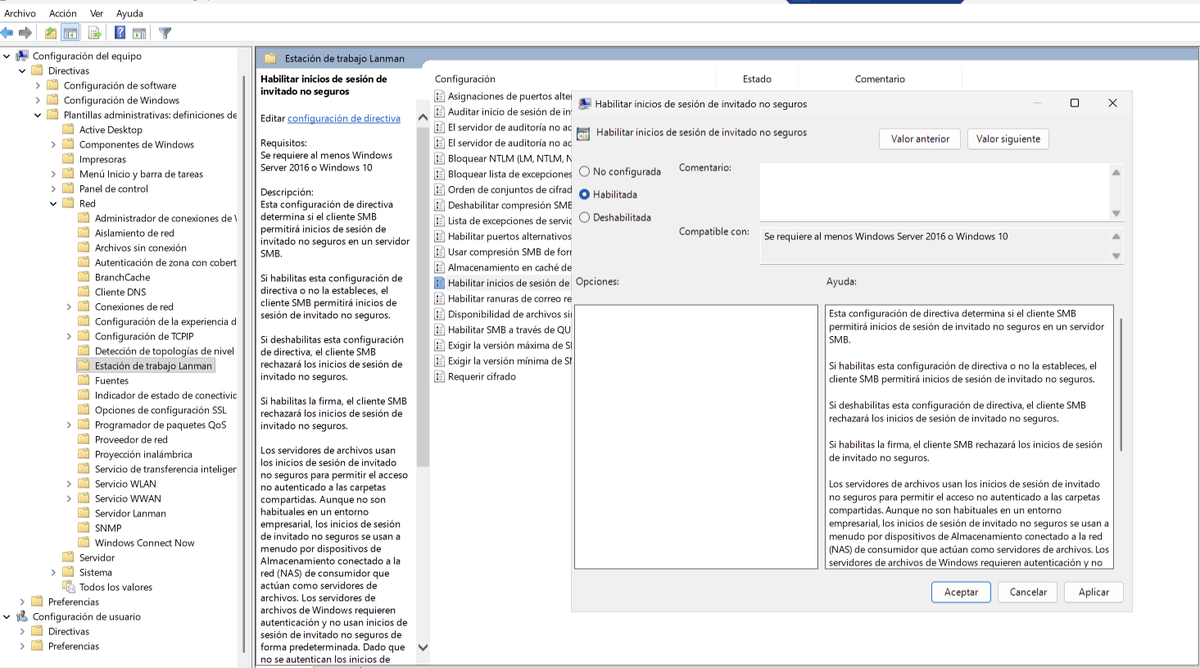Viewport: 1200px width, 668px height.
Task: Click inside the Comentario text box
Action: (934, 192)
